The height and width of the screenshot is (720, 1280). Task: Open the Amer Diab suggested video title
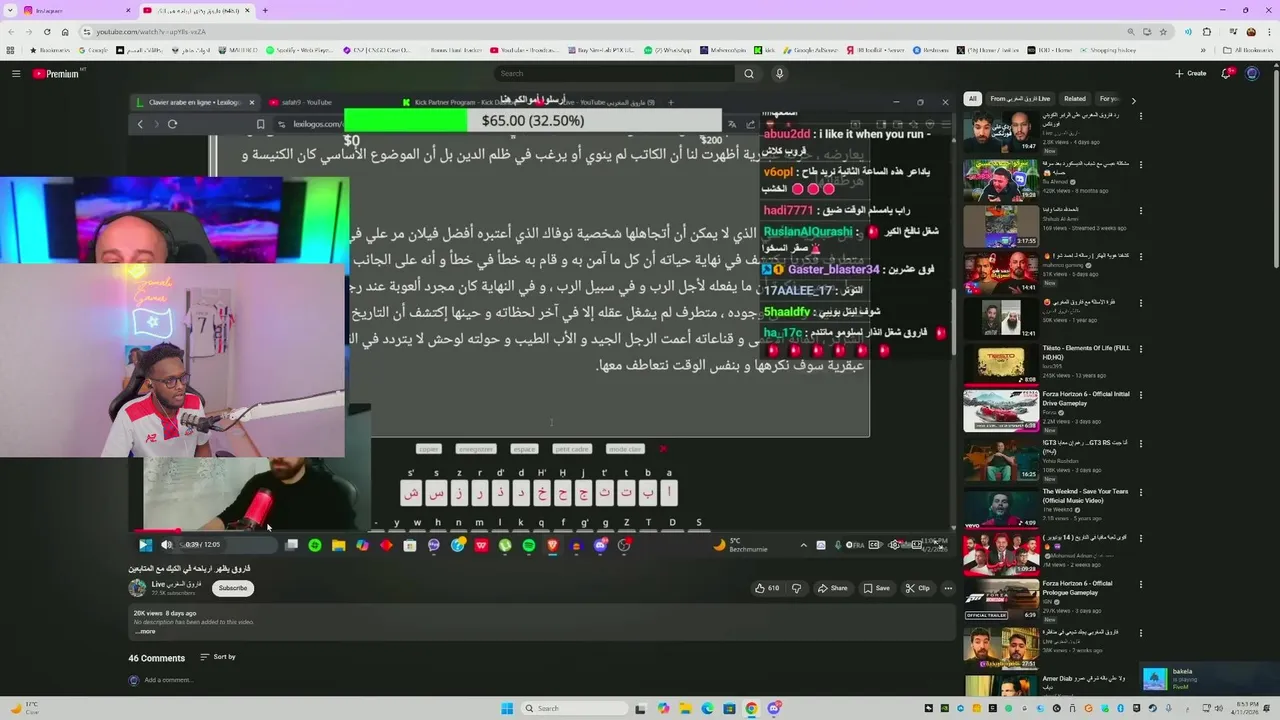[x=1084, y=683]
